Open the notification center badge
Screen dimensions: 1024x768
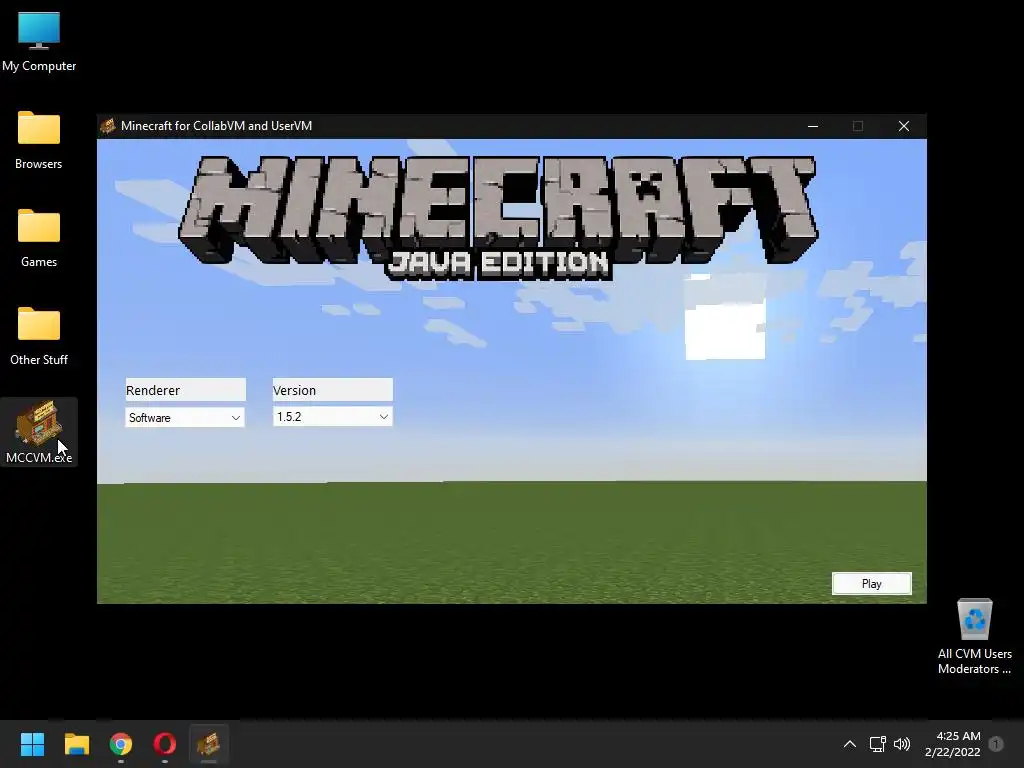click(996, 744)
